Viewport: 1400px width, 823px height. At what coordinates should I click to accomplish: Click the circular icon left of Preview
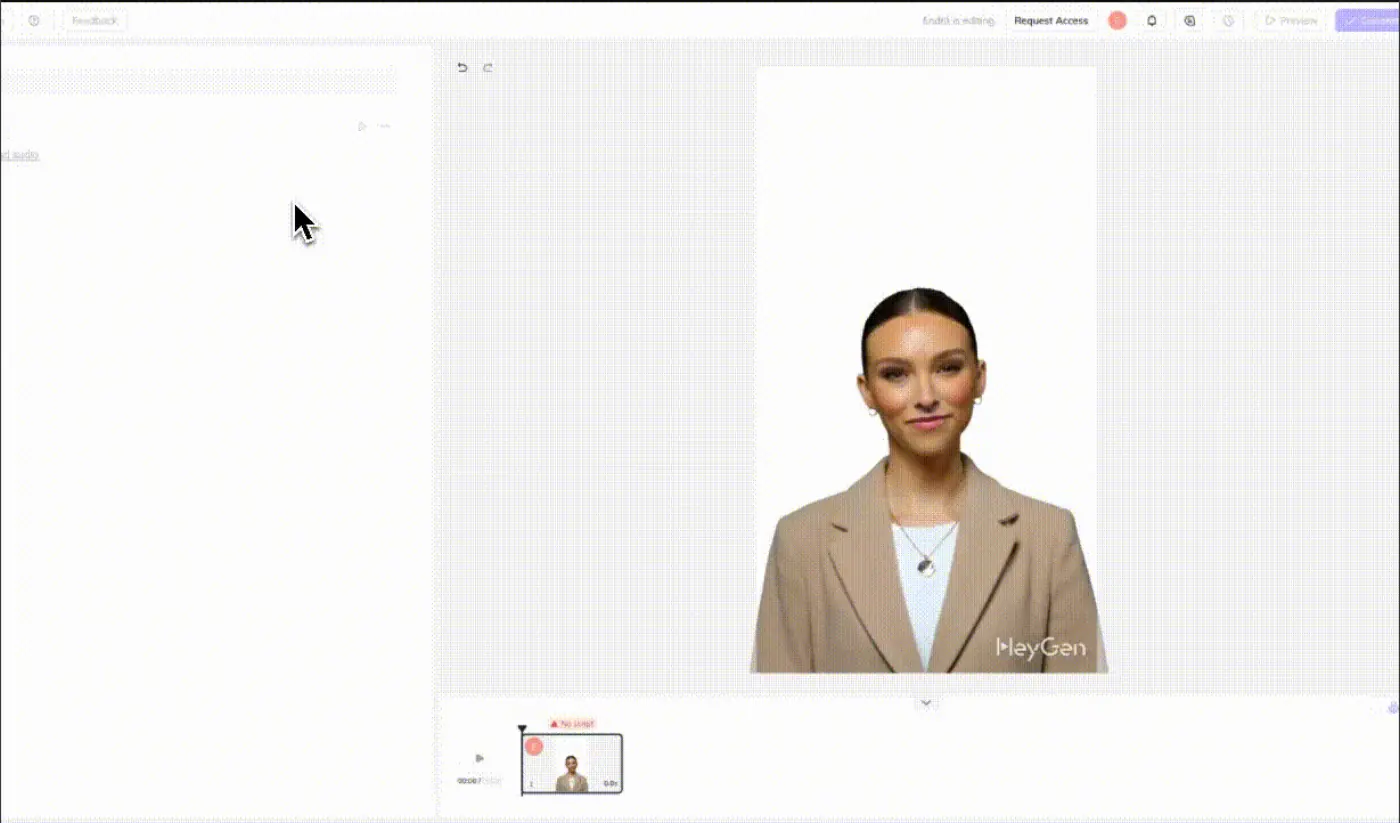tap(1228, 21)
